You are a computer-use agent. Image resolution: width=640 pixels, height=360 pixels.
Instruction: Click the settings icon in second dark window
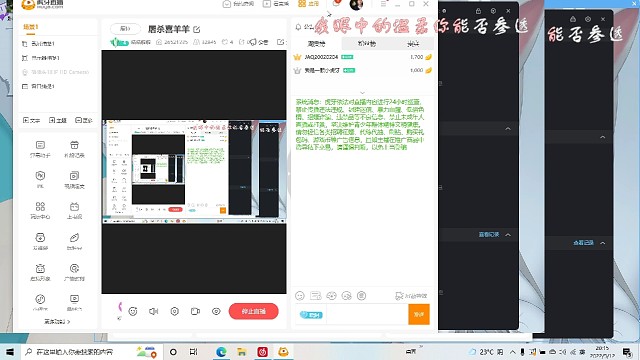(x=588, y=19)
